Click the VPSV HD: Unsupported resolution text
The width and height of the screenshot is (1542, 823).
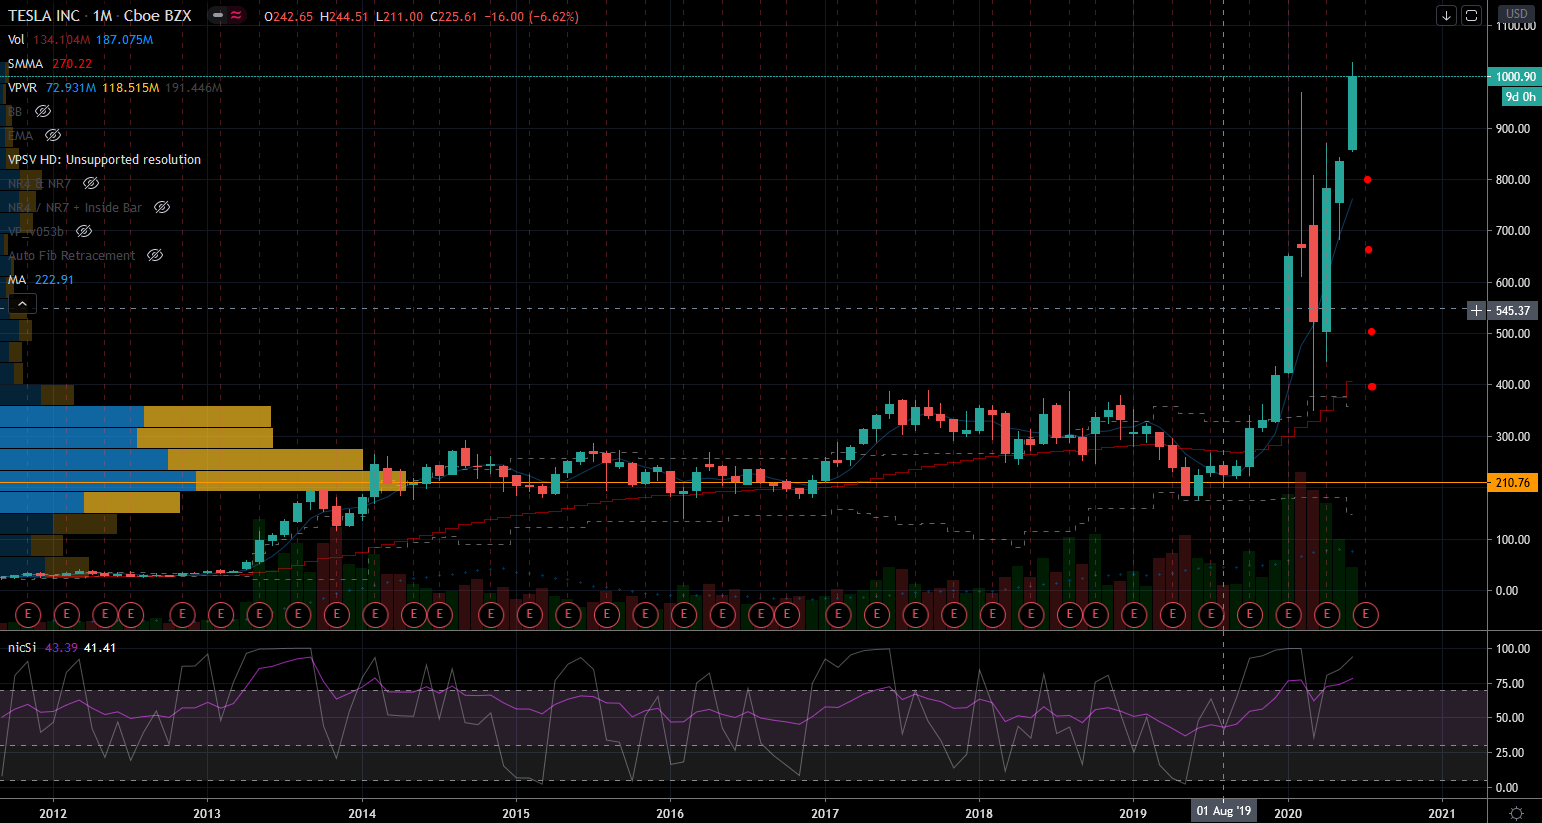click(x=105, y=159)
